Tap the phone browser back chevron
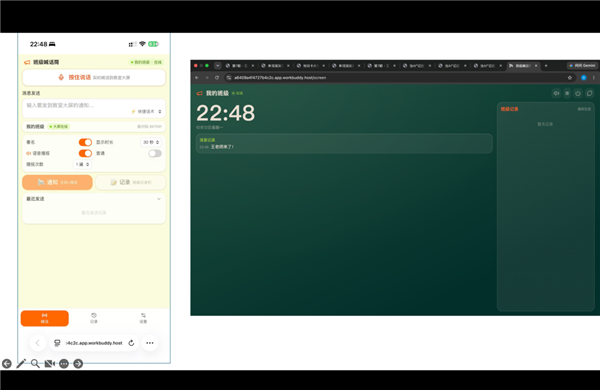 38,343
